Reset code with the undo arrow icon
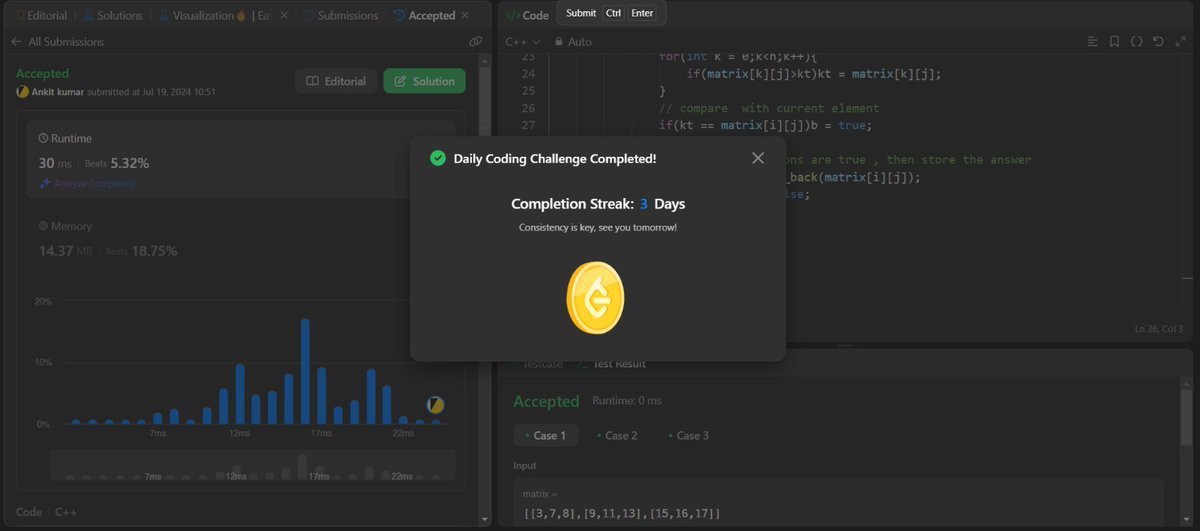Screen dimensions: 1200x531 pos(1158,42)
